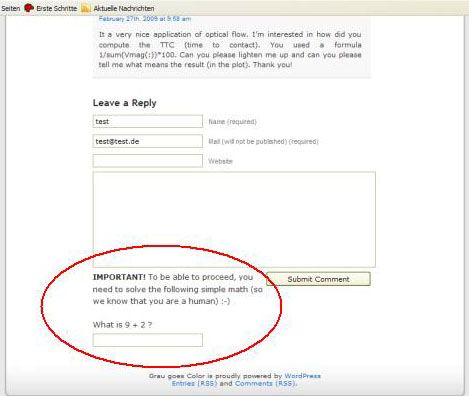Click into the empty Website field

(148, 161)
